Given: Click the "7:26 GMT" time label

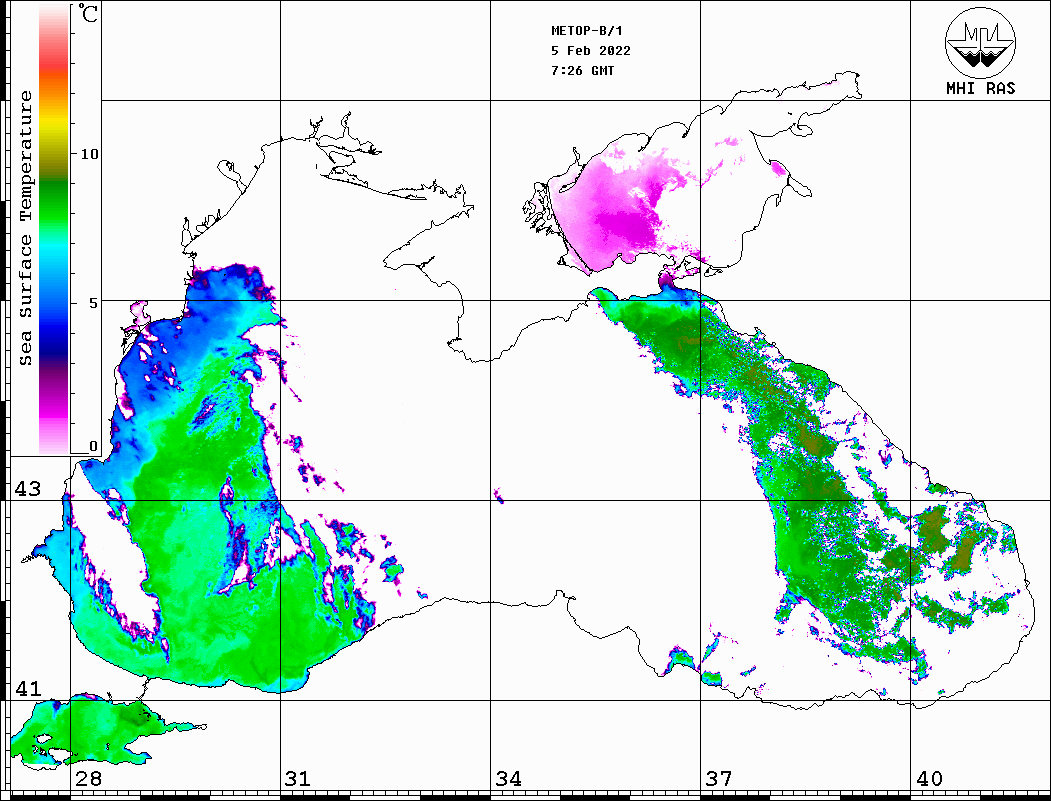Looking at the screenshot, I should [x=582, y=71].
